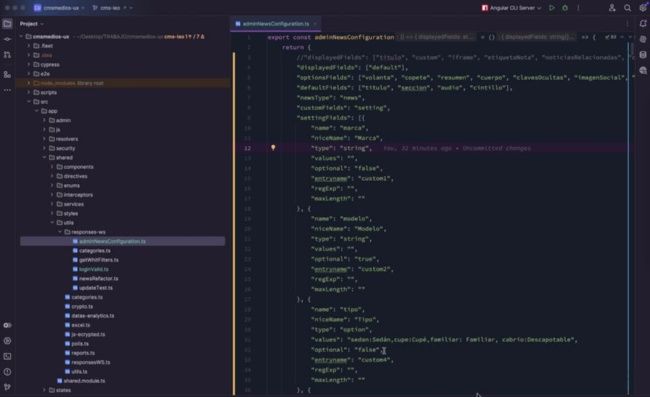
Task: Open the AI Assistant tool window icon
Action: click(x=643, y=39)
